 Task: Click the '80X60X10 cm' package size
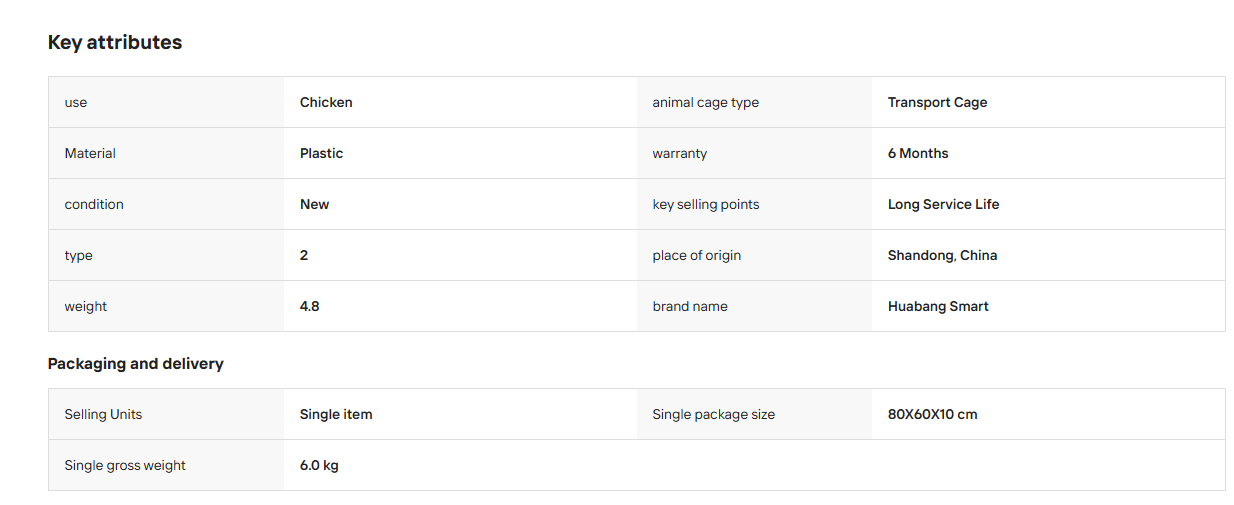tap(933, 414)
